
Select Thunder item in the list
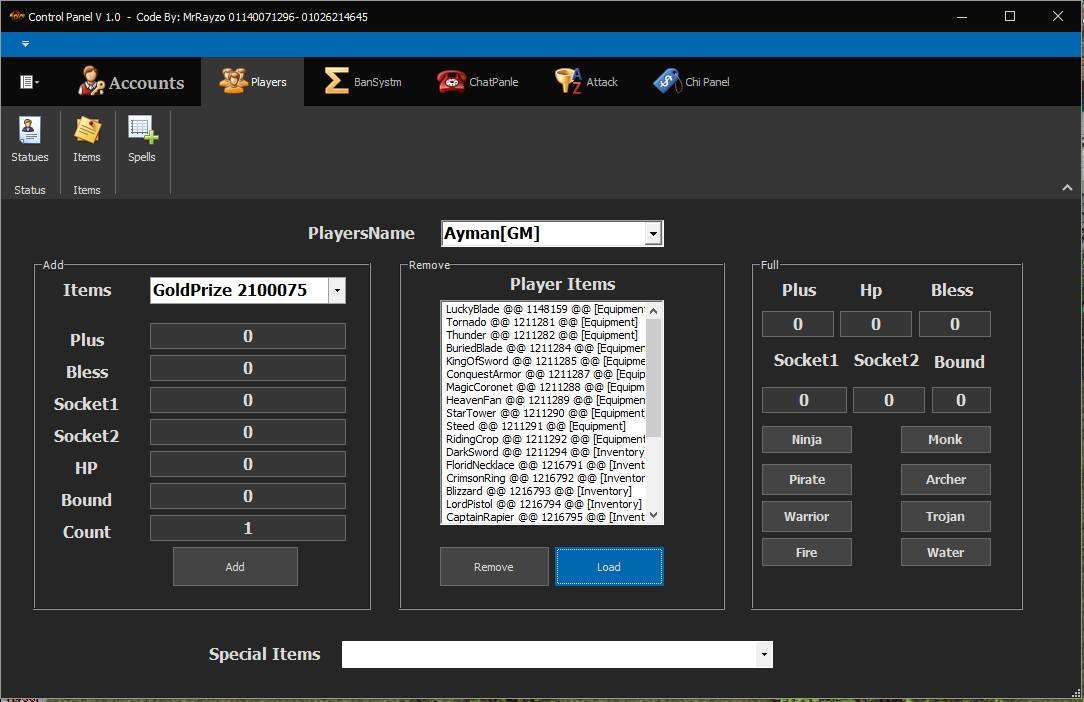coord(544,335)
